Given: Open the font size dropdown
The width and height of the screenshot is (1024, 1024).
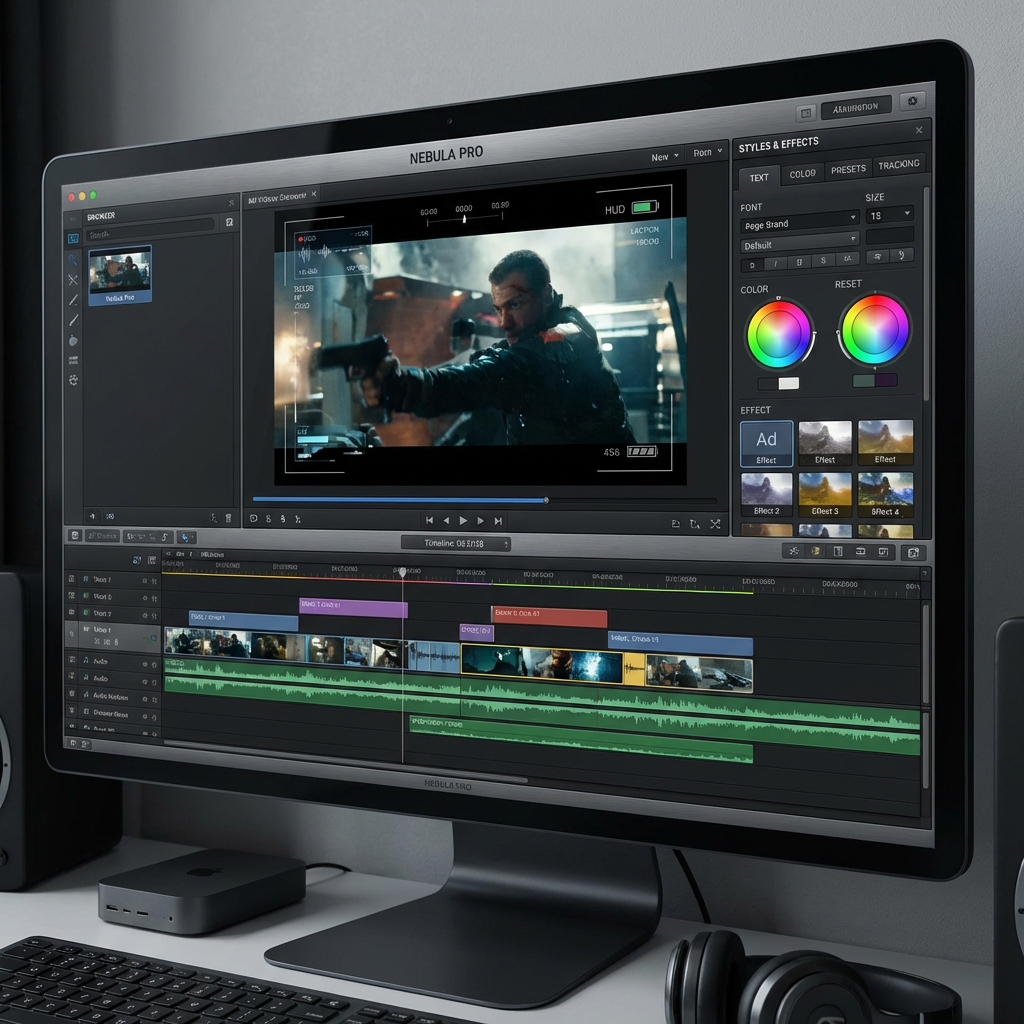Looking at the screenshot, I should click(x=889, y=215).
